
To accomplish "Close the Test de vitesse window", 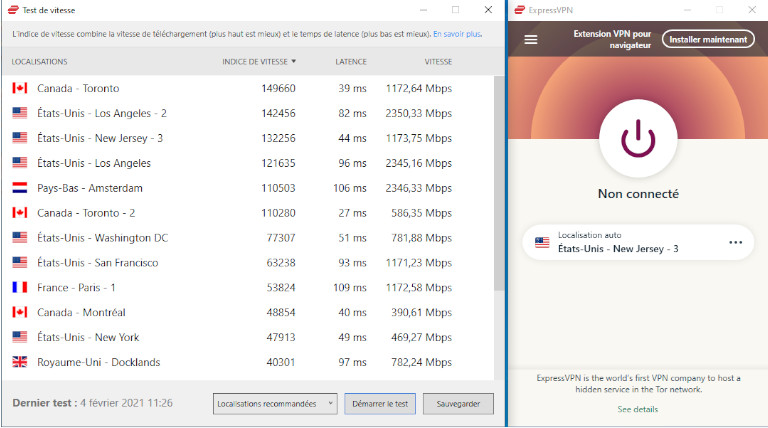I will pos(488,10).
